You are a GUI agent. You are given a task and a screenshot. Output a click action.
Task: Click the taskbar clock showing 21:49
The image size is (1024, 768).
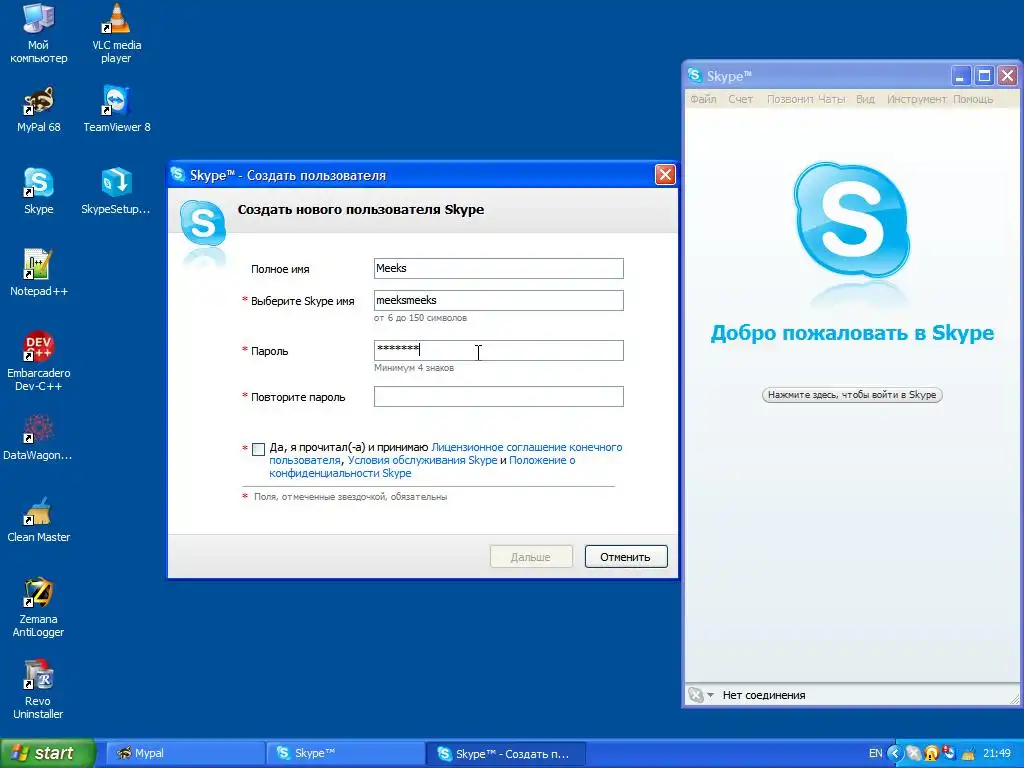tap(997, 754)
